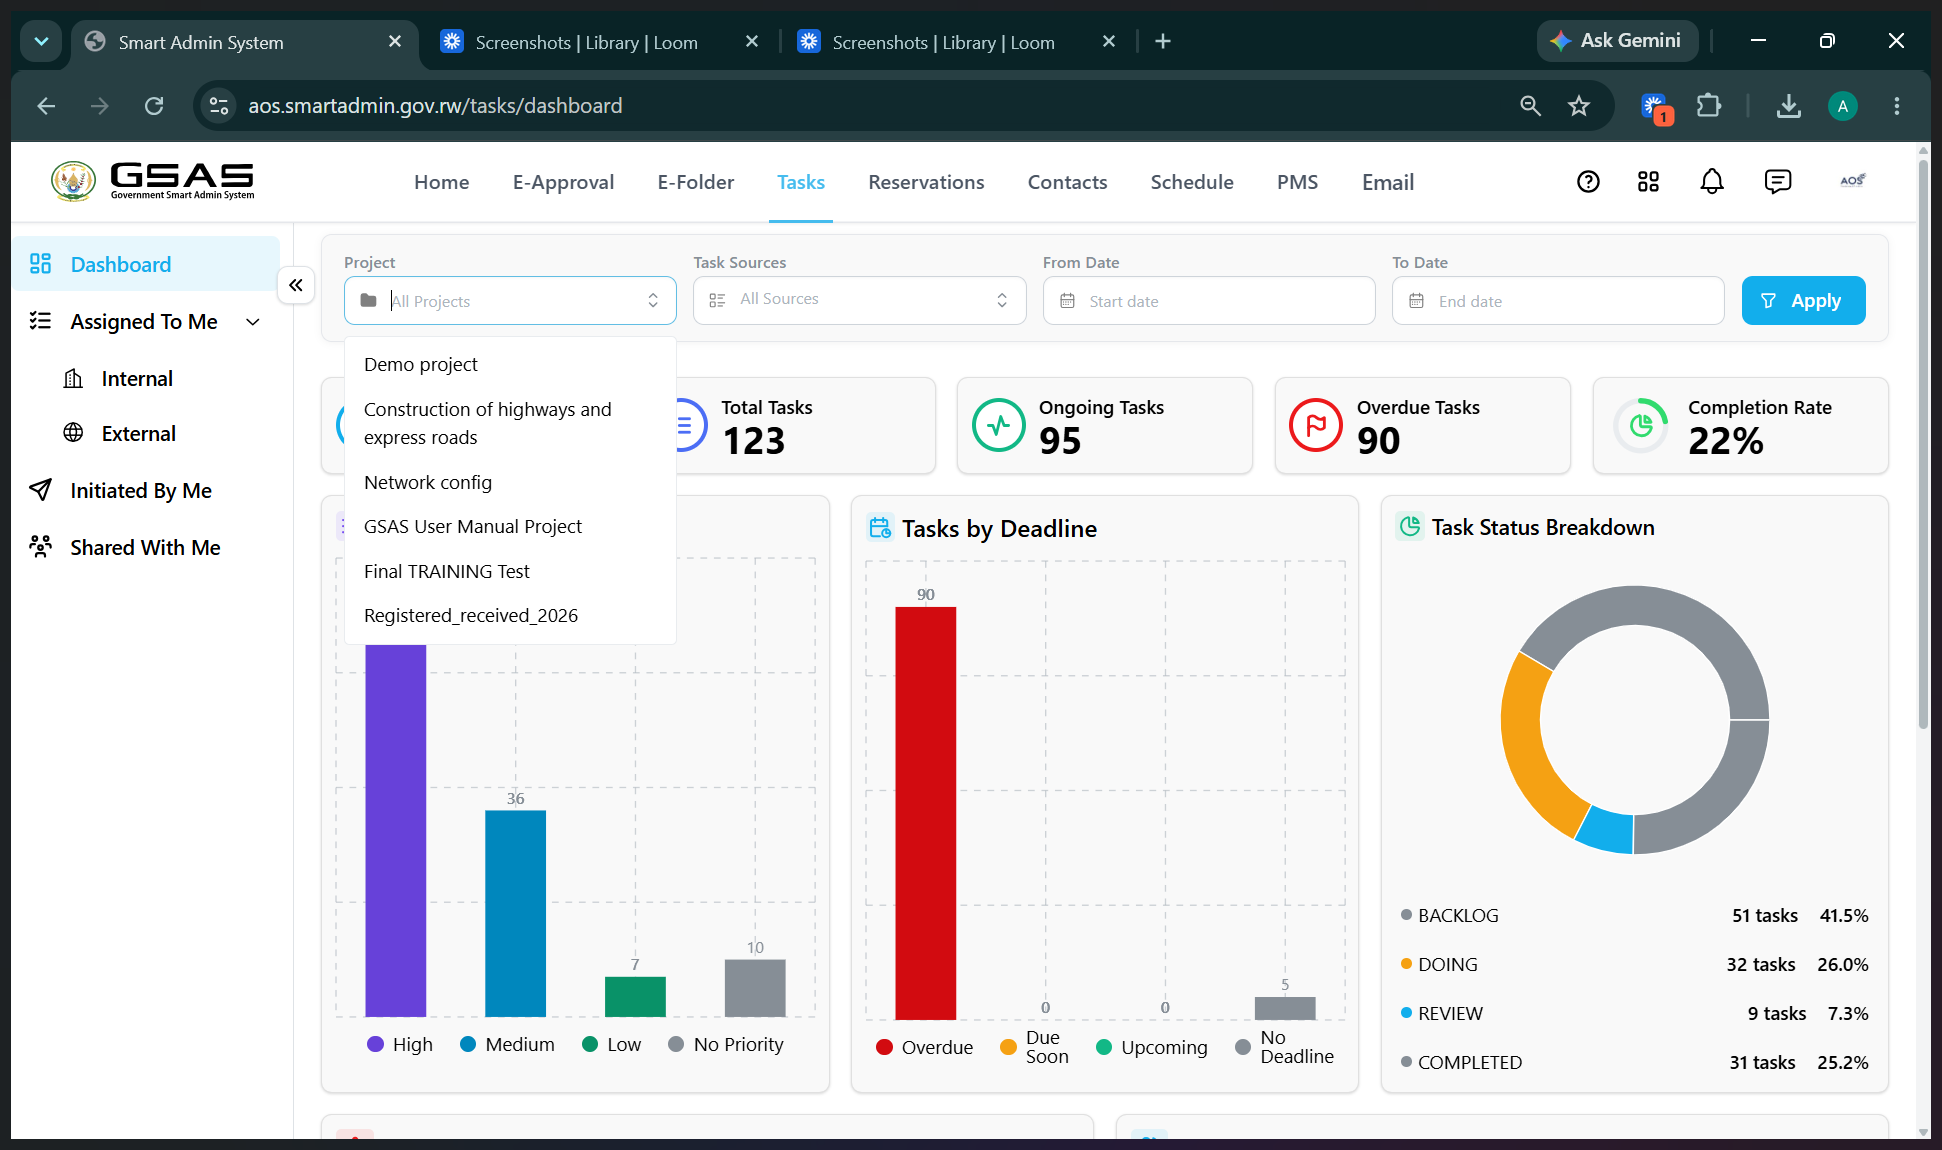Open the AOS user profile avatar

pos(1852,180)
